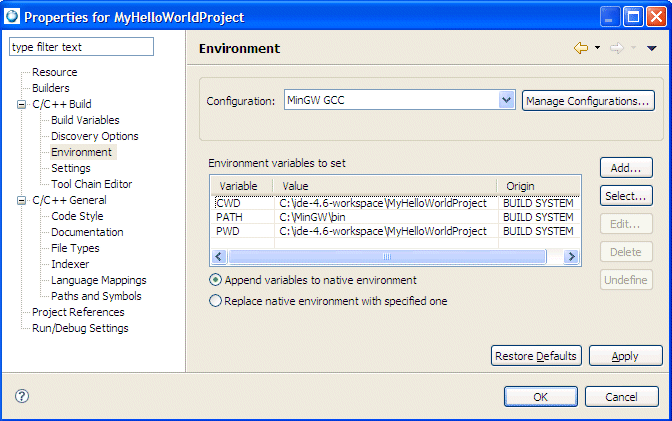Click the type filter text field
Screen dimensions: 672x421
(x=81, y=47)
